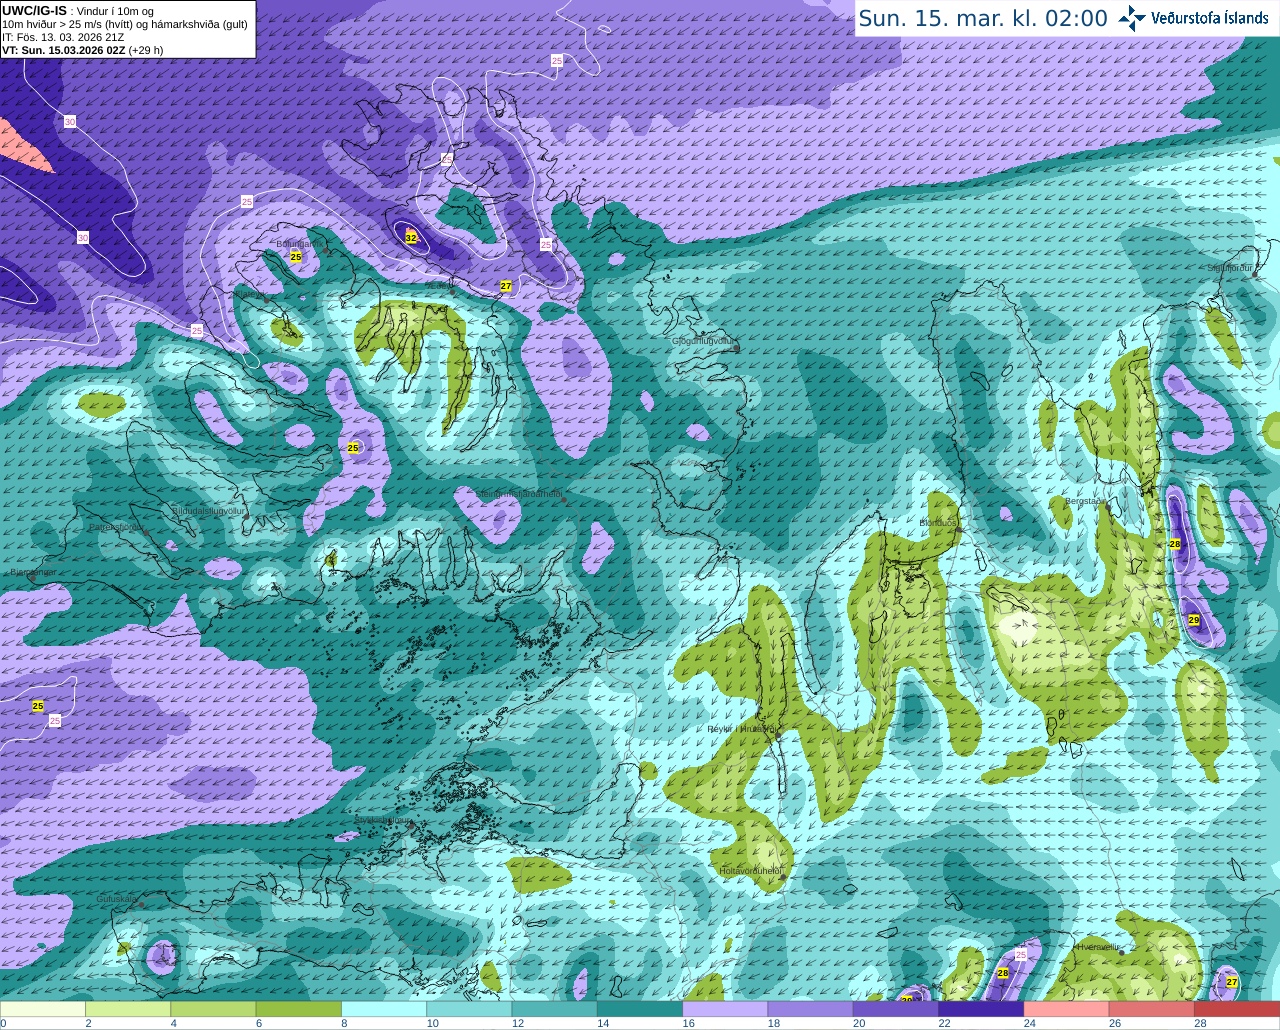Click the Steingrímsfjarðarheiði station label
The image size is (1280, 1030).
pyautogui.click(x=518, y=494)
